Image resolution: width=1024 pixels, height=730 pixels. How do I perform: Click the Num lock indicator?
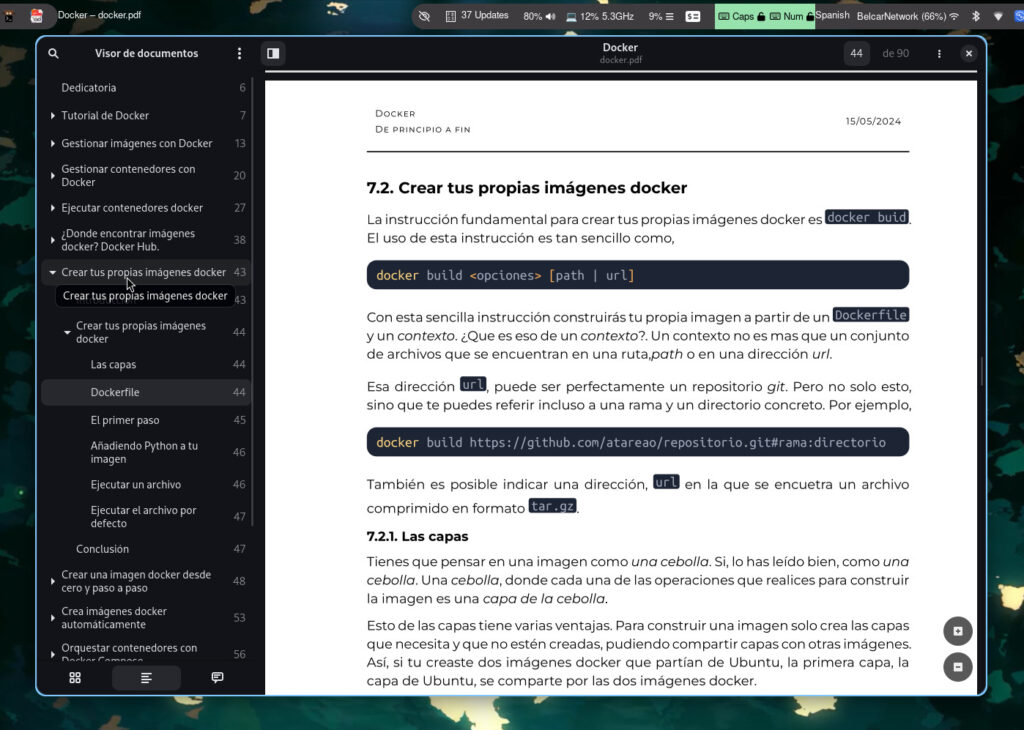(x=791, y=16)
